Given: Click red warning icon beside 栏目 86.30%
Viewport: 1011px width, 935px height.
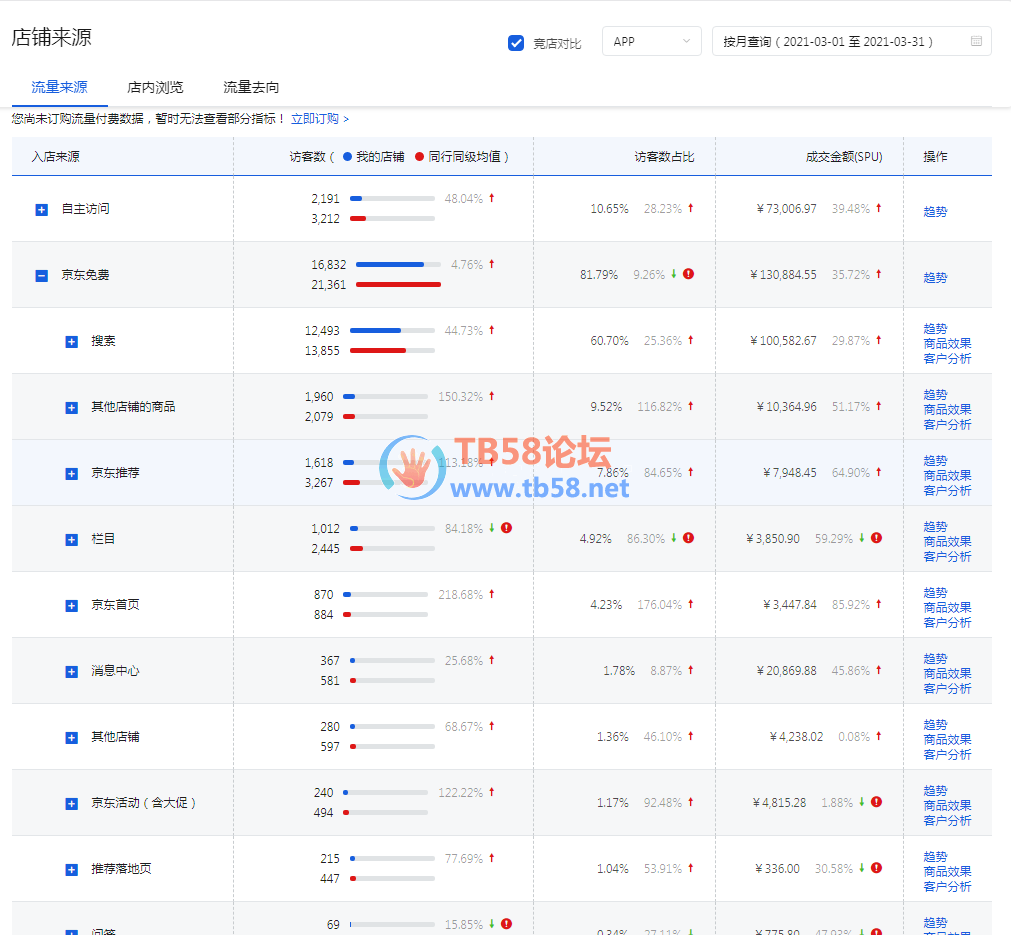Looking at the screenshot, I should [x=689, y=538].
